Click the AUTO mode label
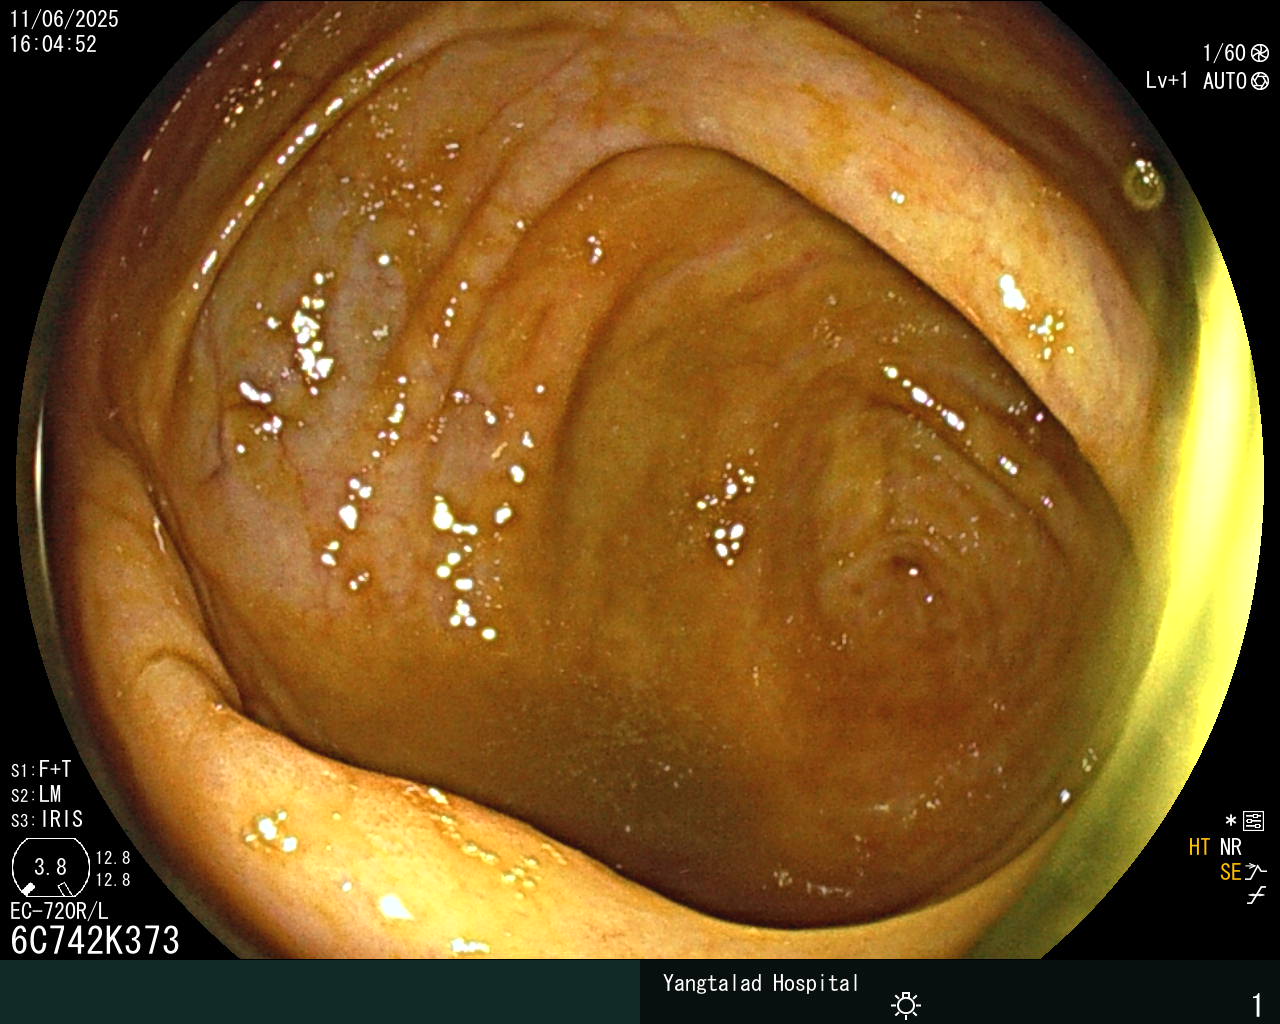The height and width of the screenshot is (1024, 1280). pyautogui.click(x=1225, y=81)
